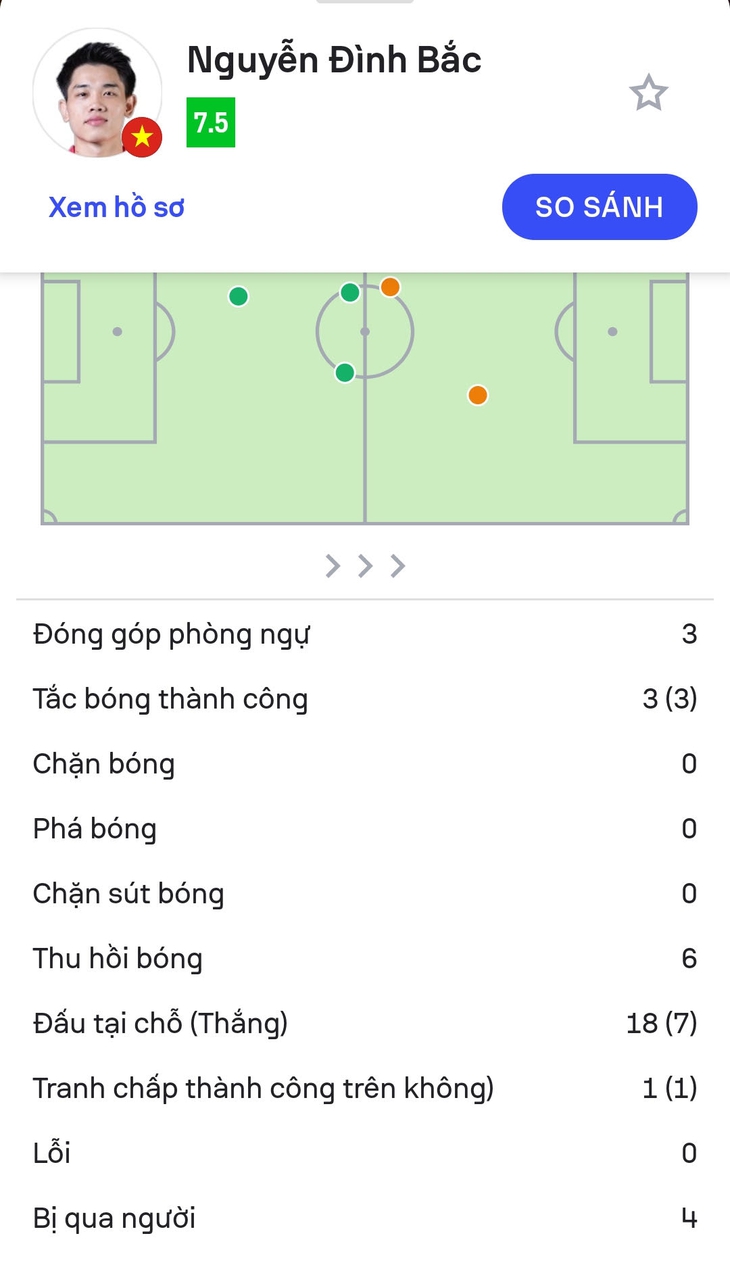
Task: Tap the orange dot near the center circle top
Action: tap(390, 287)
